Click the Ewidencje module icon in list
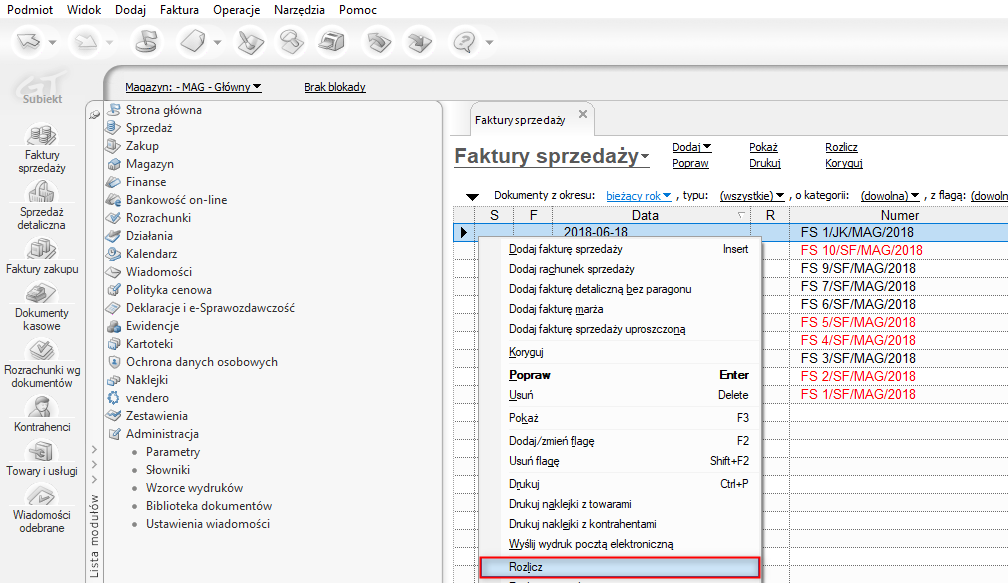This screenshot has height=583, width=1008. (x=114, y=326)
